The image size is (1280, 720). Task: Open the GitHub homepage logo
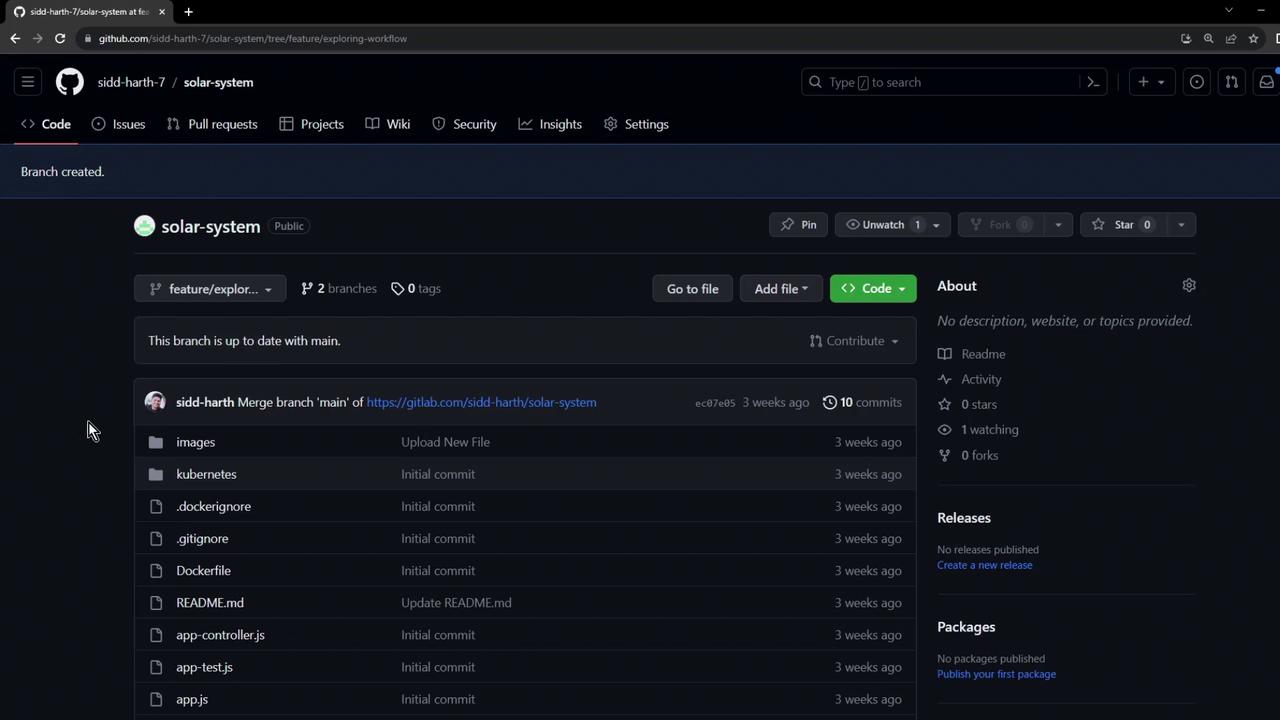pyautogui.click(x=70, y=82)
